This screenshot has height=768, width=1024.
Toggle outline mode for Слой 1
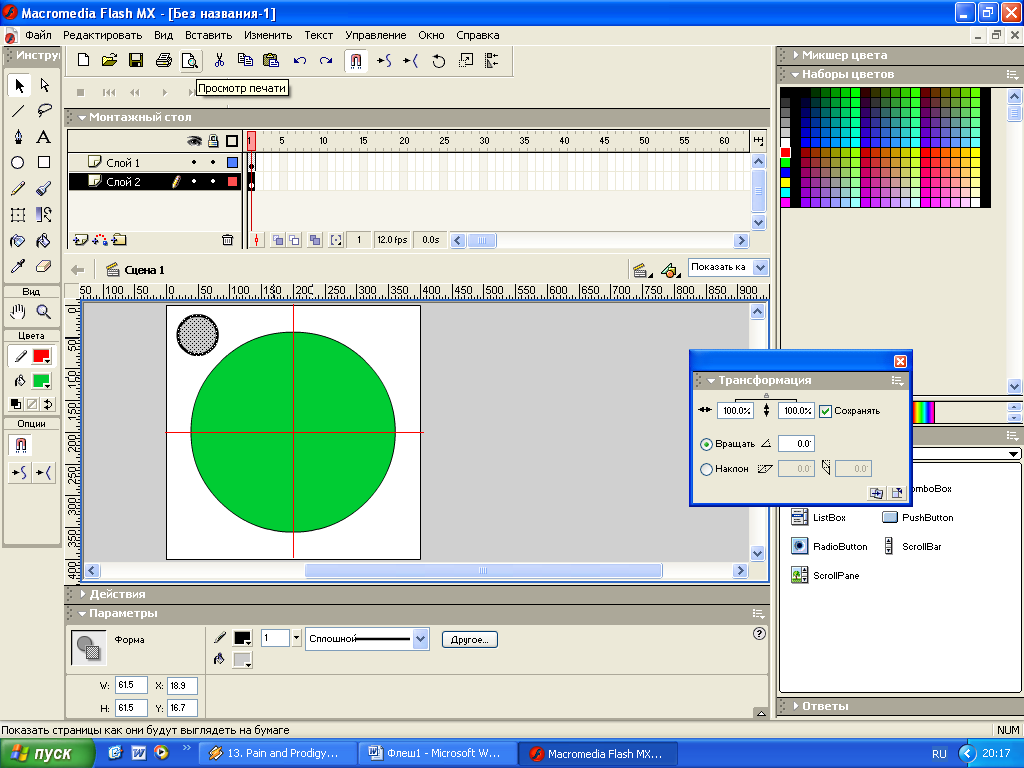click(x=232, y=163)
